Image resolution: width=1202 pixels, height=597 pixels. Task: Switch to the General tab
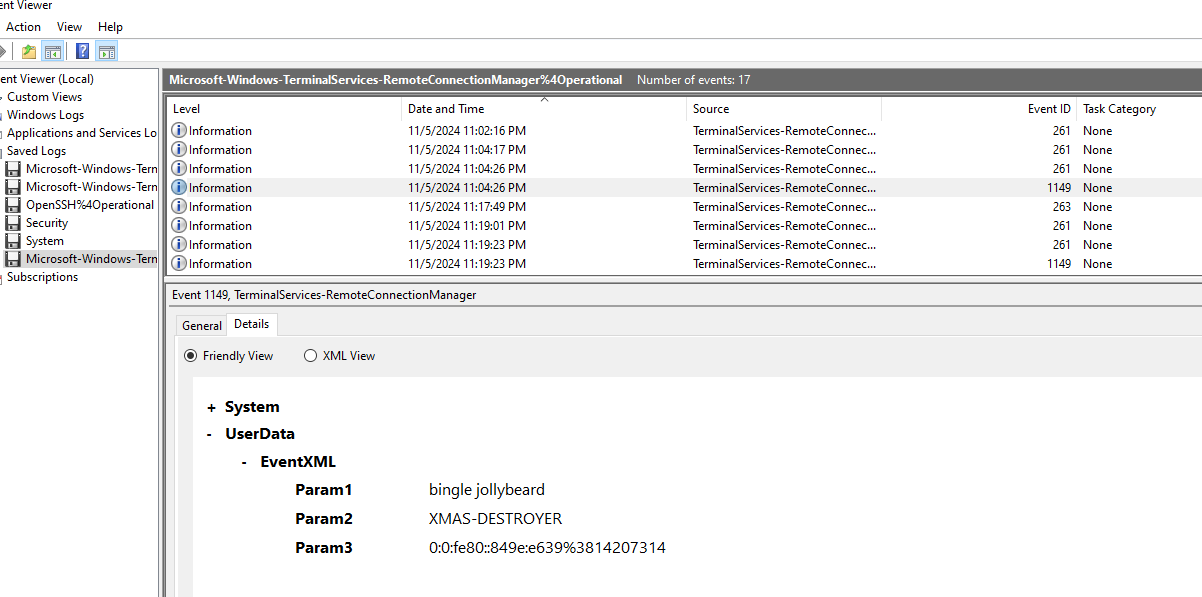202,325
